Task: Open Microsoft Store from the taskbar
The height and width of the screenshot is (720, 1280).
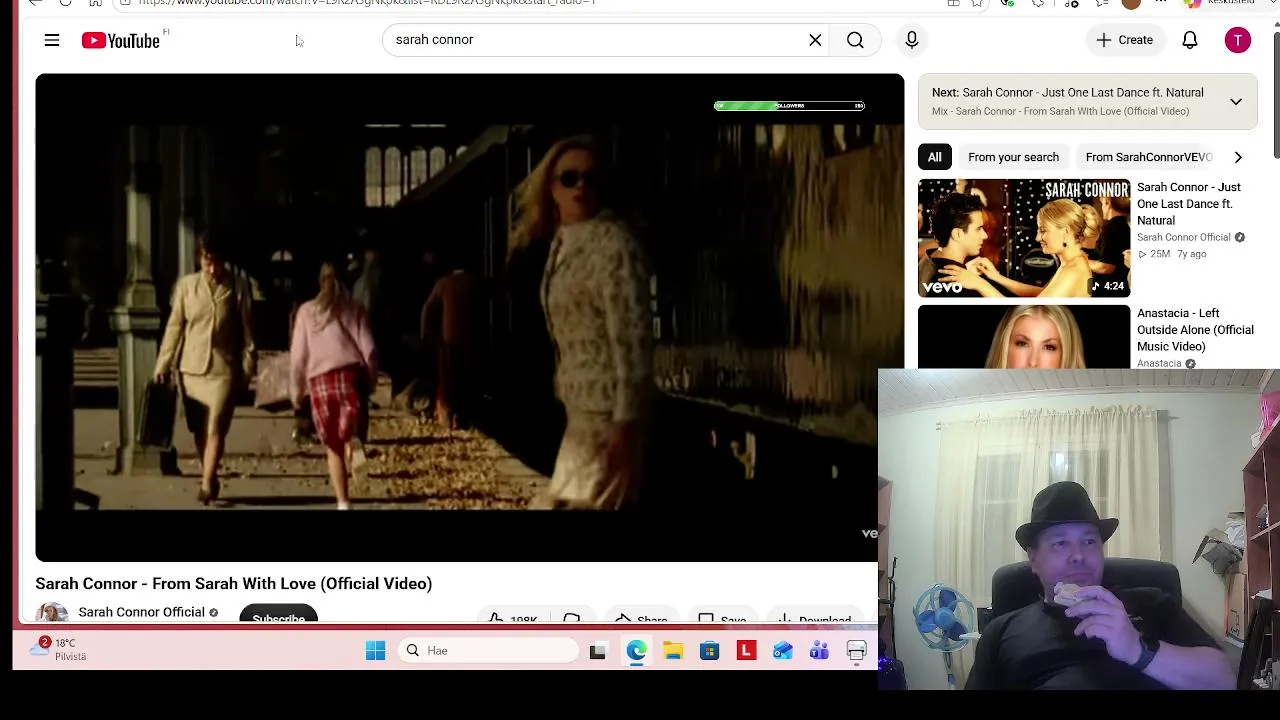Action: click(x=709, y=651)
